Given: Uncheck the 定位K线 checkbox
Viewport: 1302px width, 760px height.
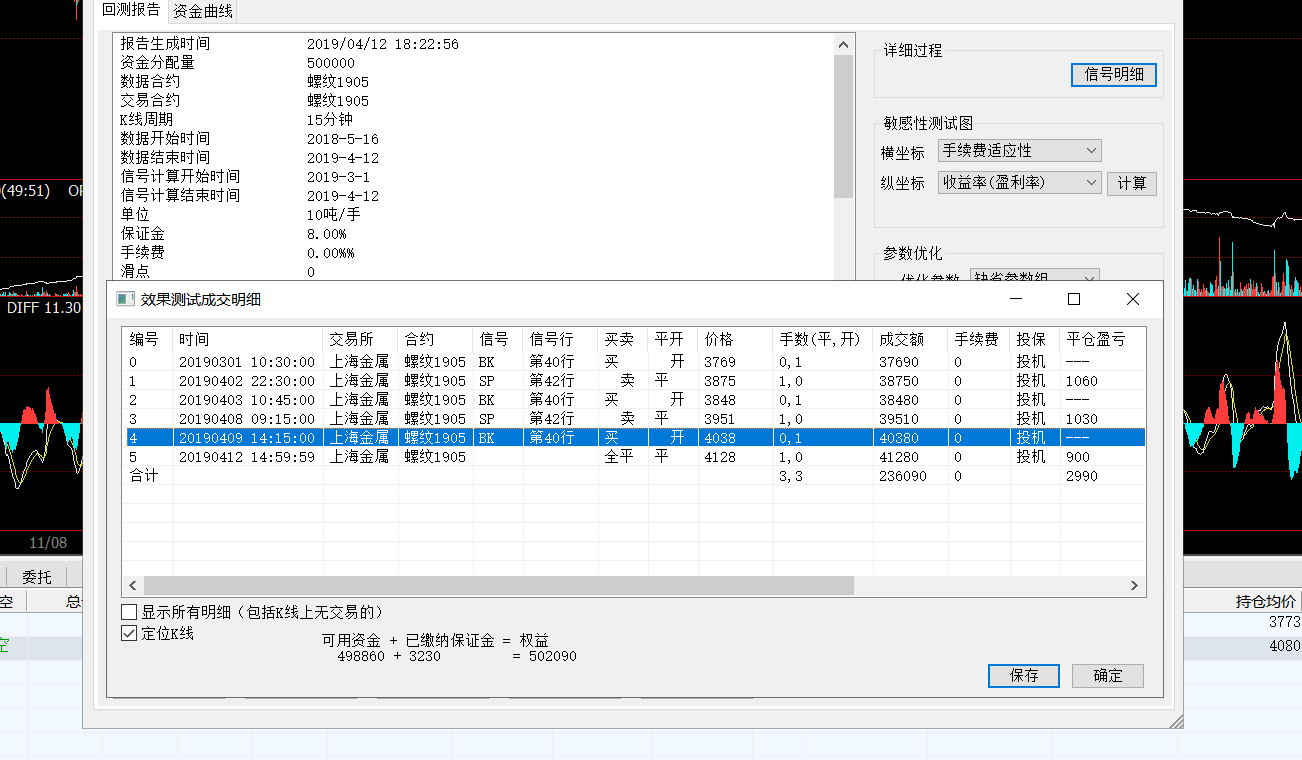Looking at the screenshot, I should [129, 633].
